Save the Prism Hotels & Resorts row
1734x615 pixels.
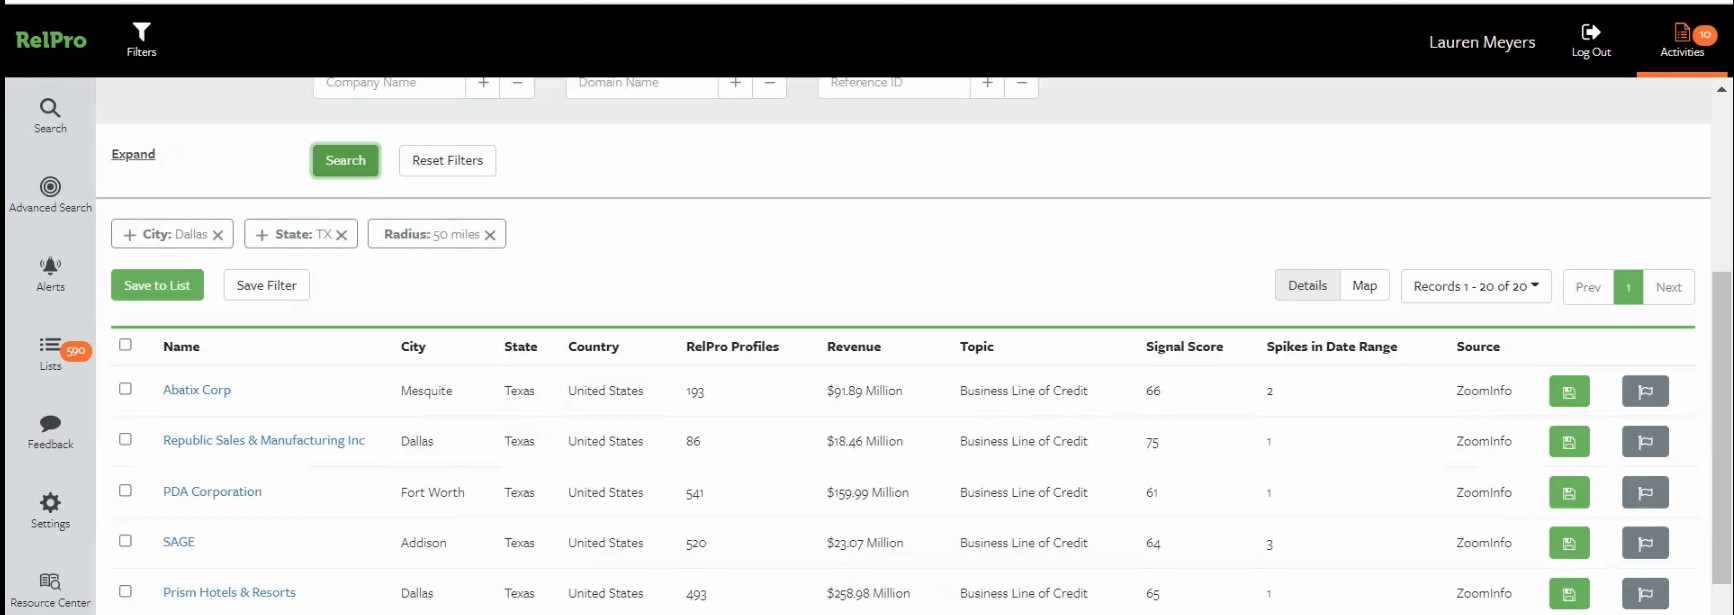[1569, 594]
